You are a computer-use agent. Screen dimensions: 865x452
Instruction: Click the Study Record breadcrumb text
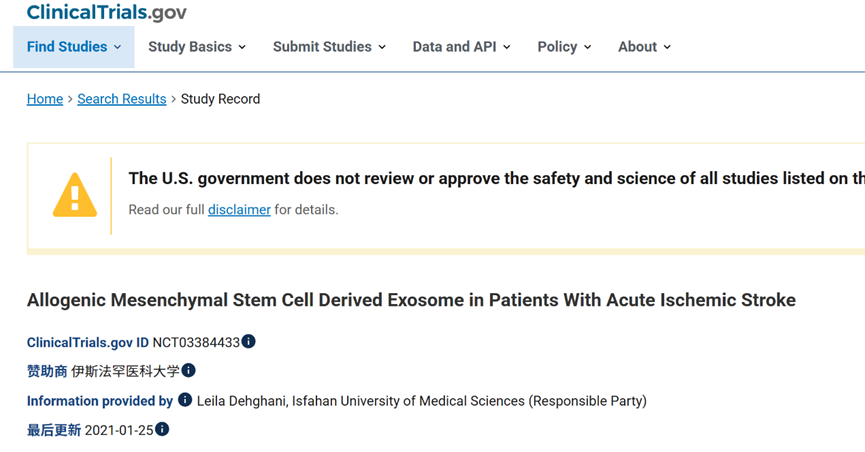click(x=221, y=99)
